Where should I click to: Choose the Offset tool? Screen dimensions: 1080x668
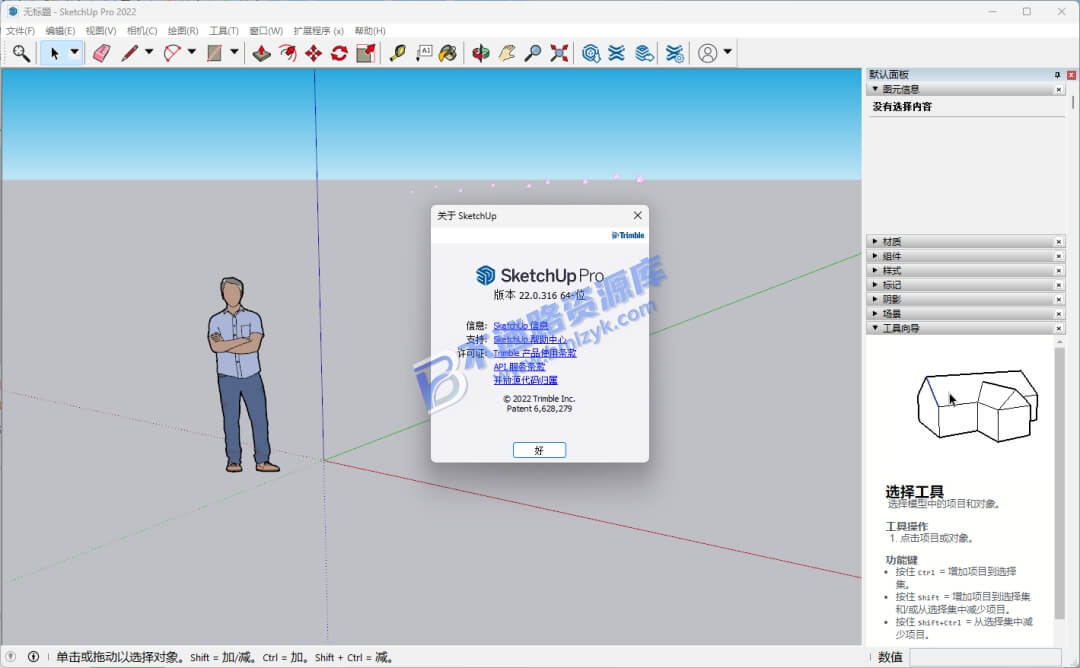pos(287,53)
